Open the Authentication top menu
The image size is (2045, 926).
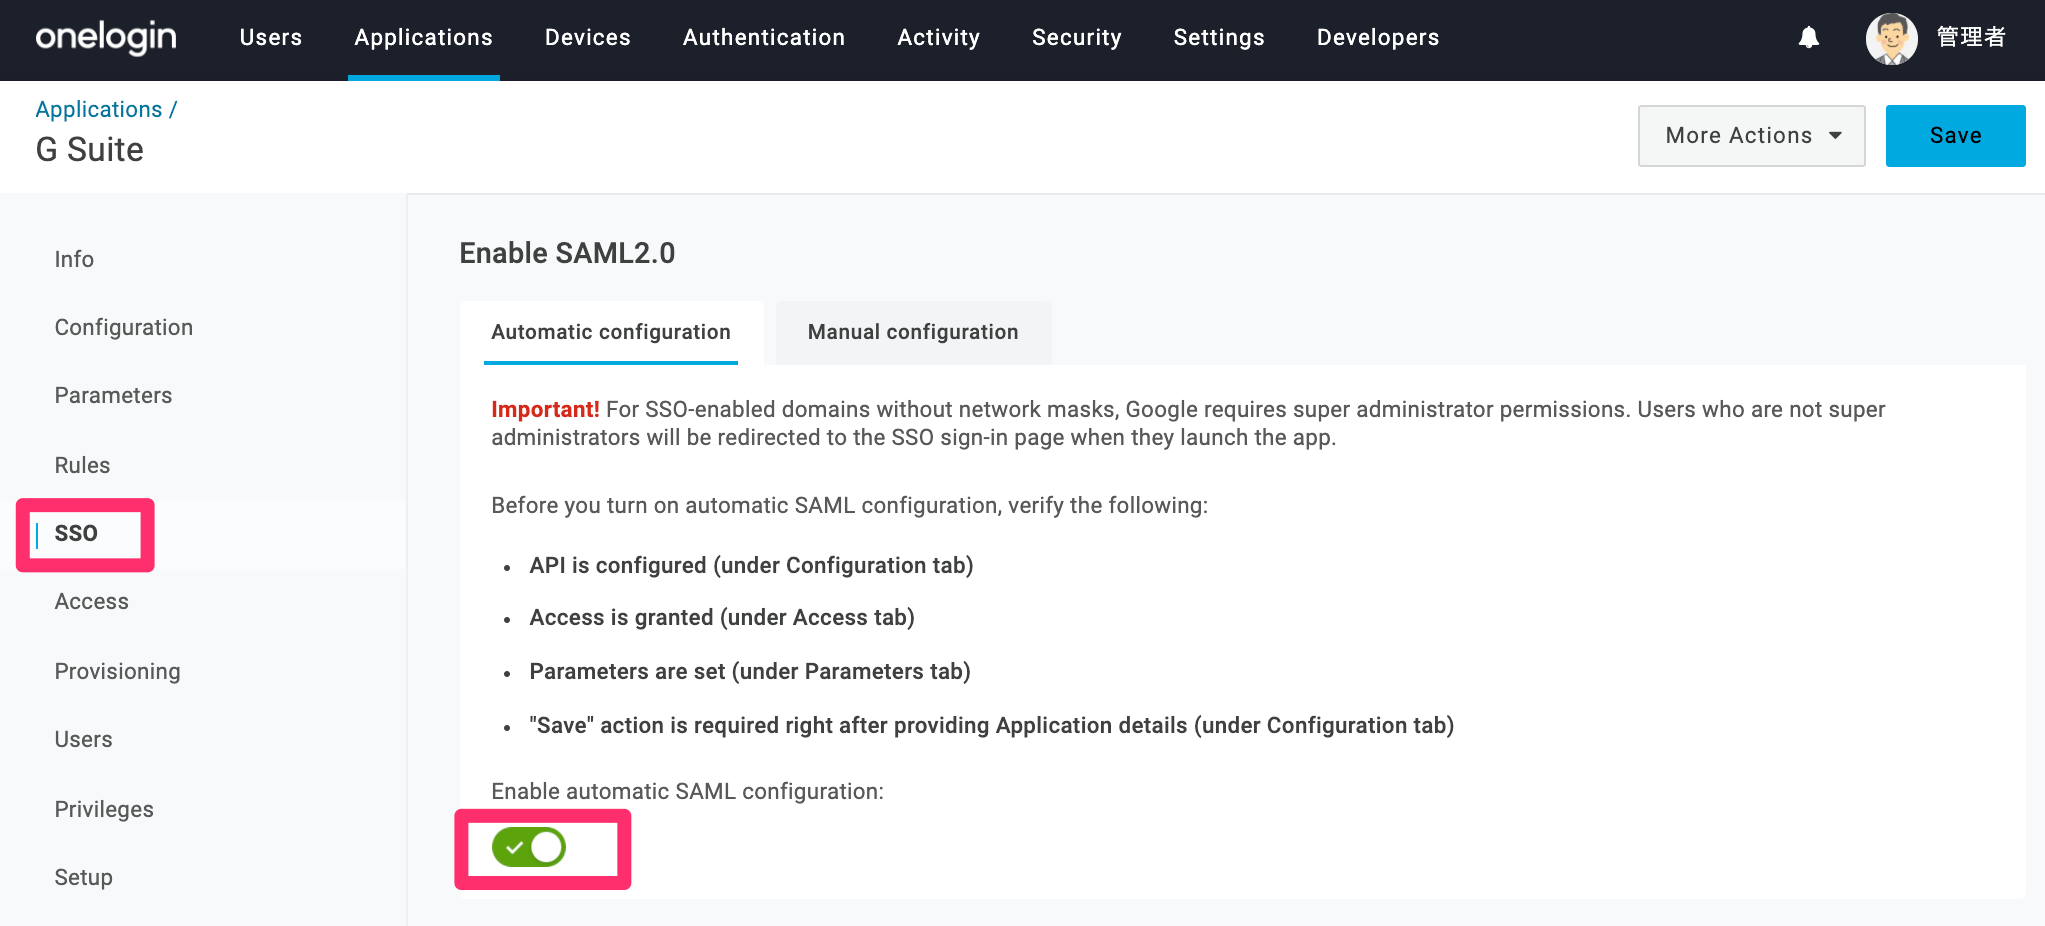(x=764, y=38)
